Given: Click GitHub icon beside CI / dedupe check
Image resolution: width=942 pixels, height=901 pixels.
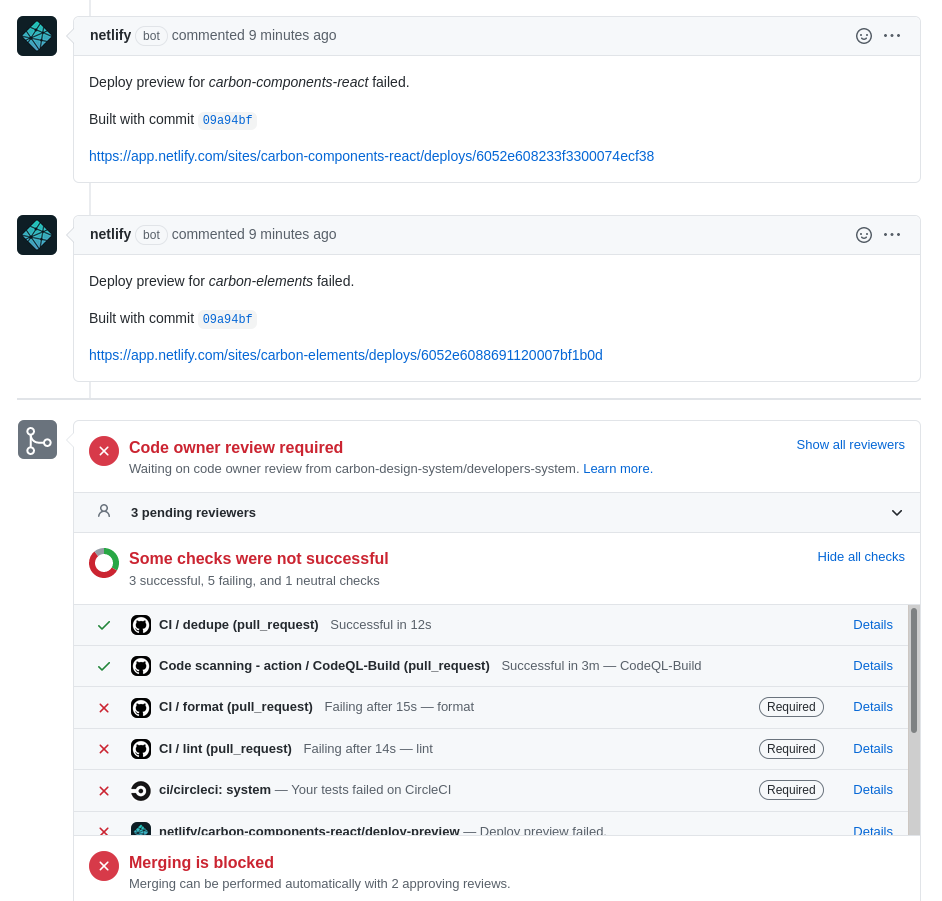Looking at the screenshot, I should point(141,625).
